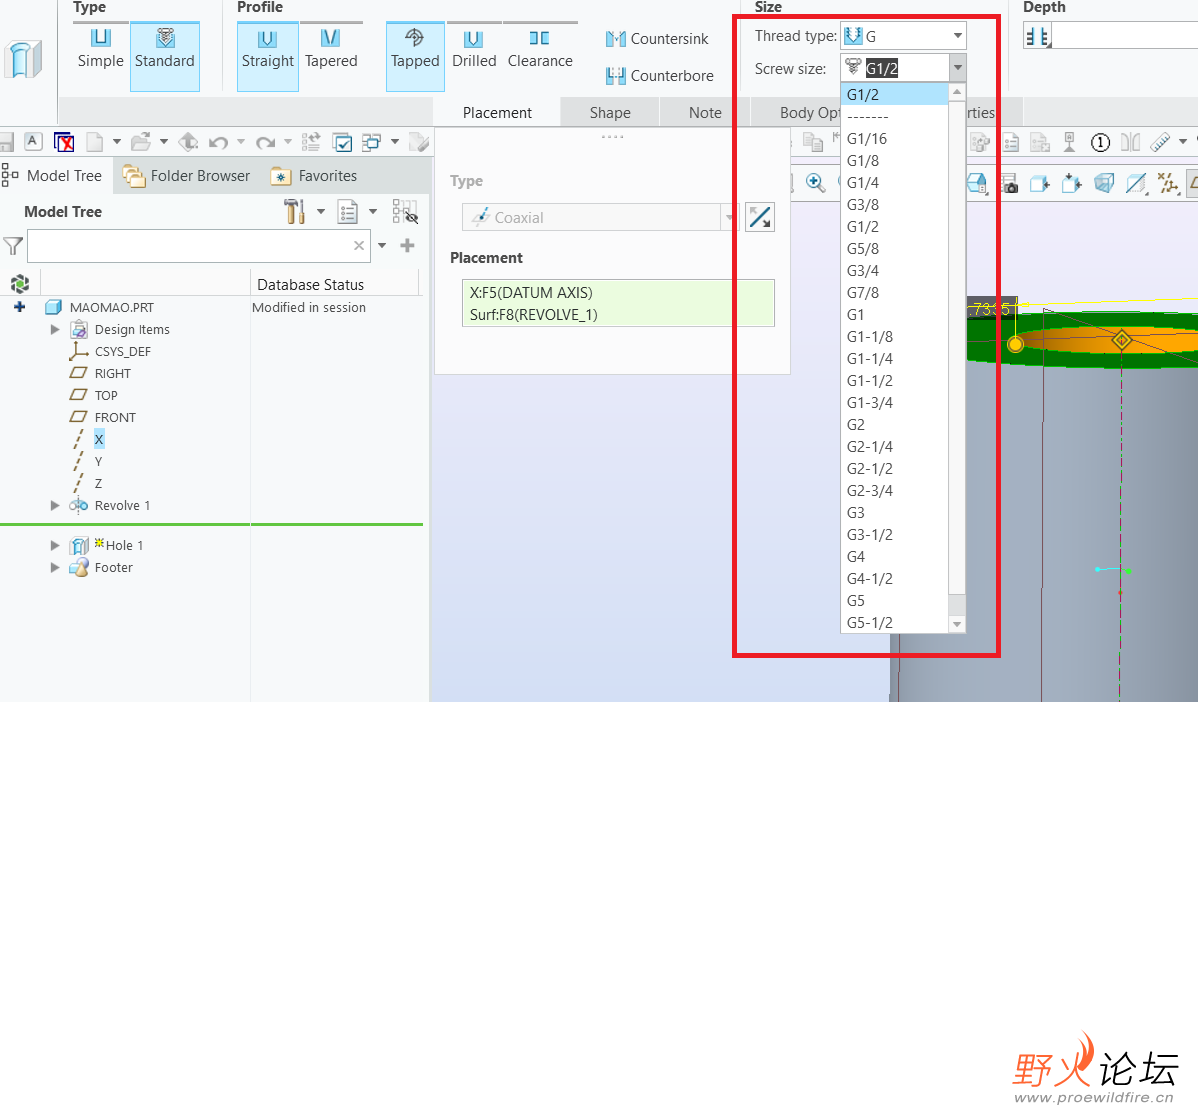Click the close window red X icon
Image resolution: width=1198 pixels, height=1114 pixels.
point(64,142)
